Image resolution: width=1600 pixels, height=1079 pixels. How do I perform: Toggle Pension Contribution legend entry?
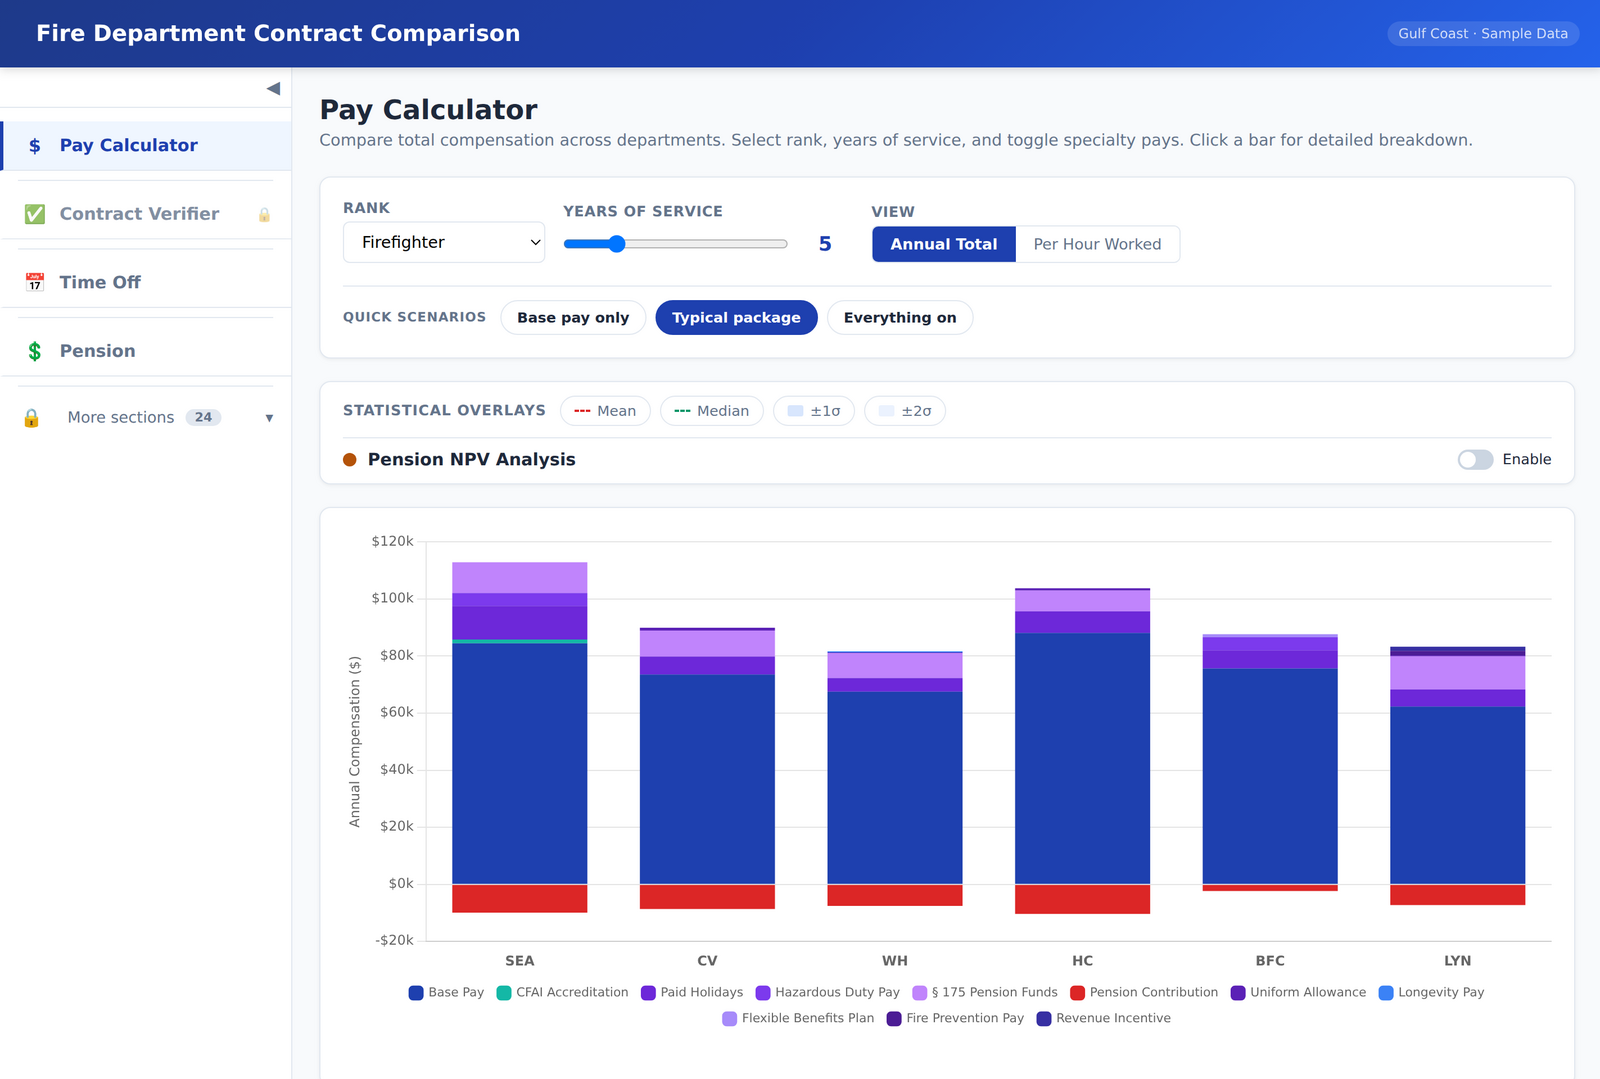point(1144,993)
